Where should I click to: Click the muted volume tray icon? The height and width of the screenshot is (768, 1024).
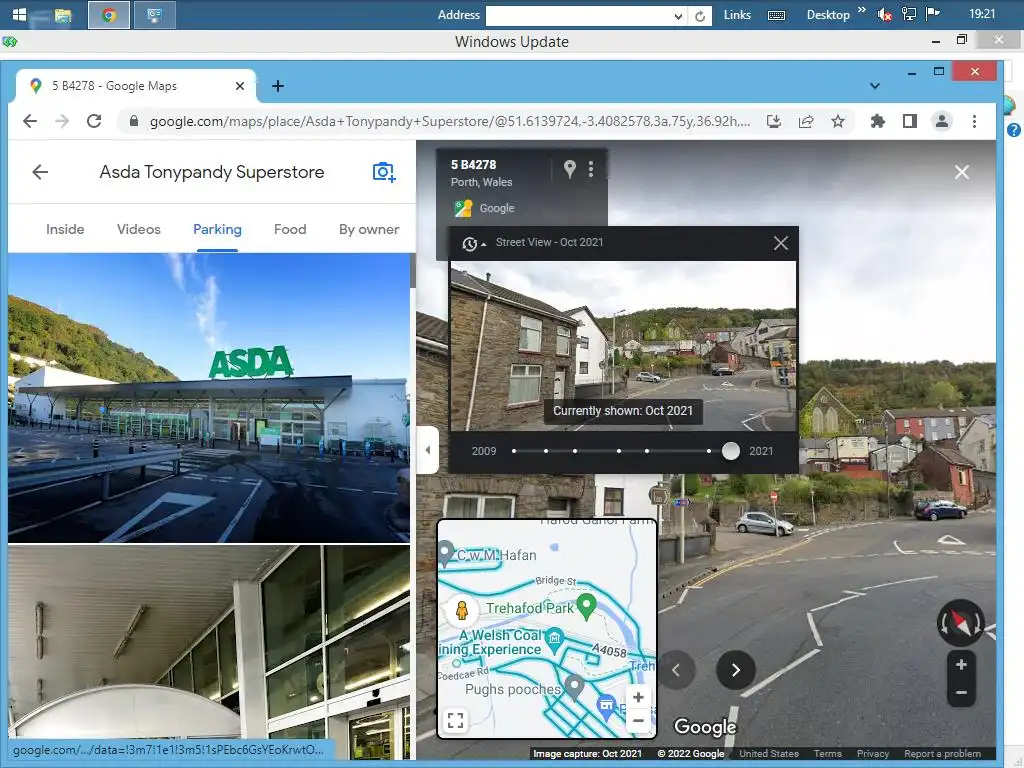tap(885, 15)
